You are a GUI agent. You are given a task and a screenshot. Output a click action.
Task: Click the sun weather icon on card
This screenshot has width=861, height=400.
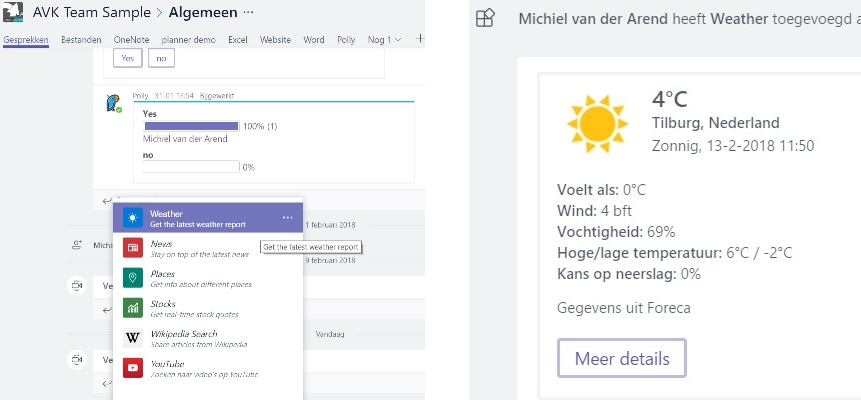[x=597, y=124]
